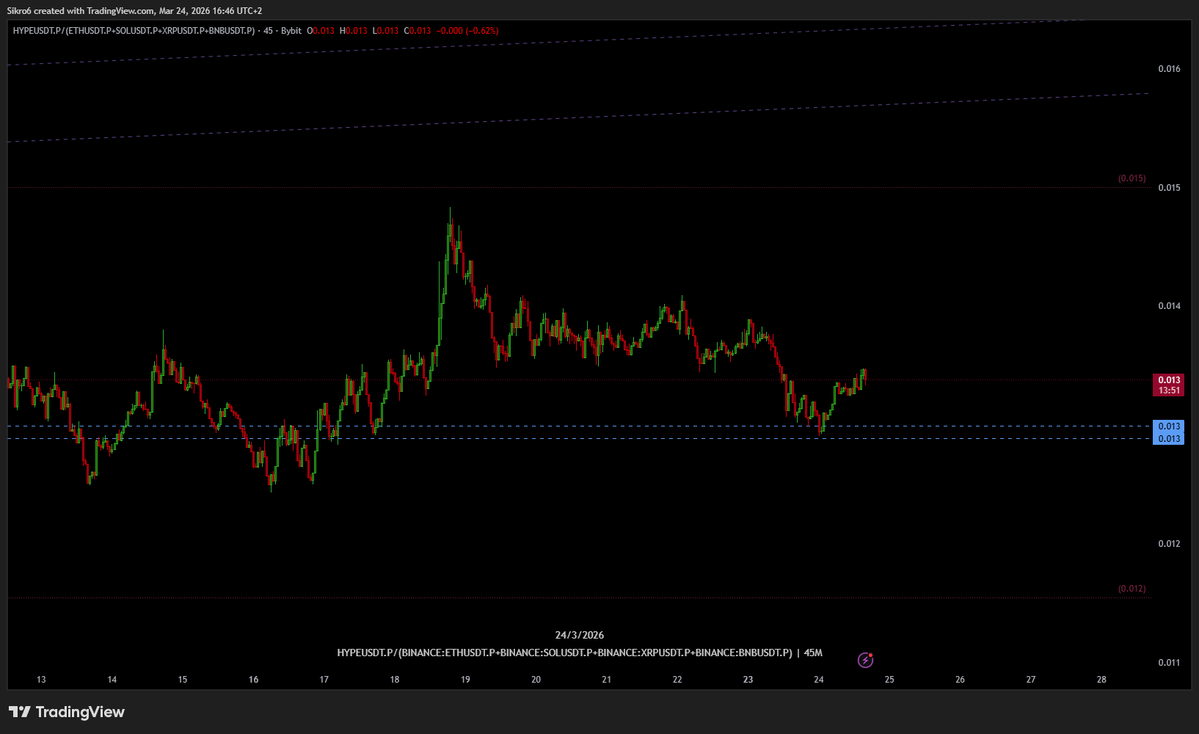1199x734 pixels.
Task: Click the low value L0.013
Action: click(385, 31)
